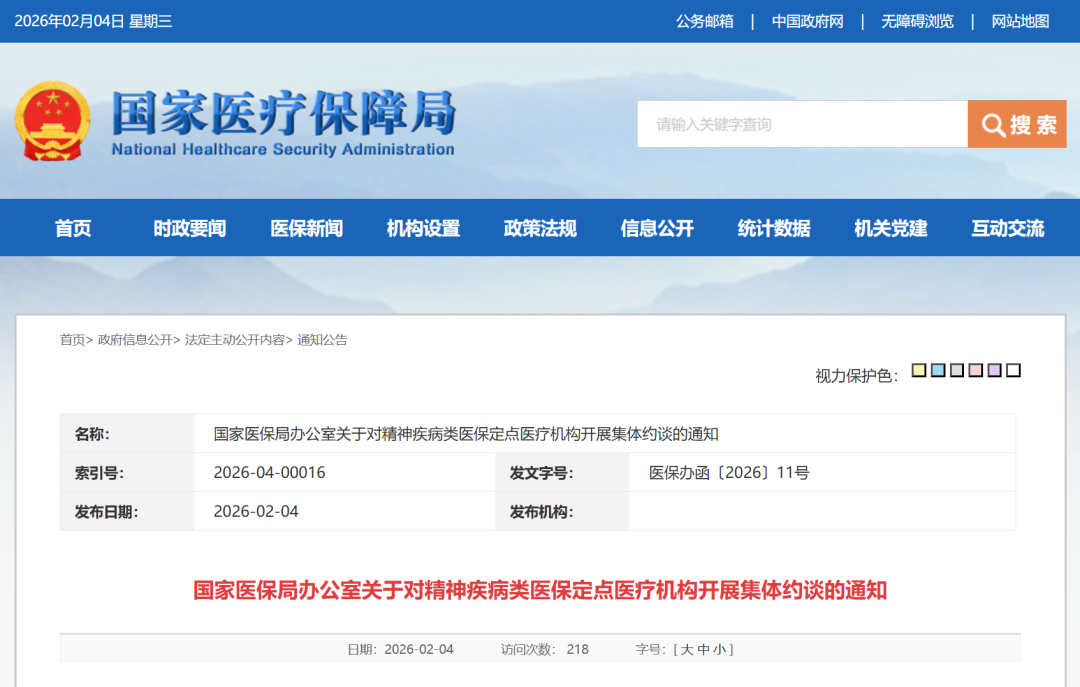Click 大 to enlarge font size
The height and width of the screenshot is (687, 1080).
(686, 648)
